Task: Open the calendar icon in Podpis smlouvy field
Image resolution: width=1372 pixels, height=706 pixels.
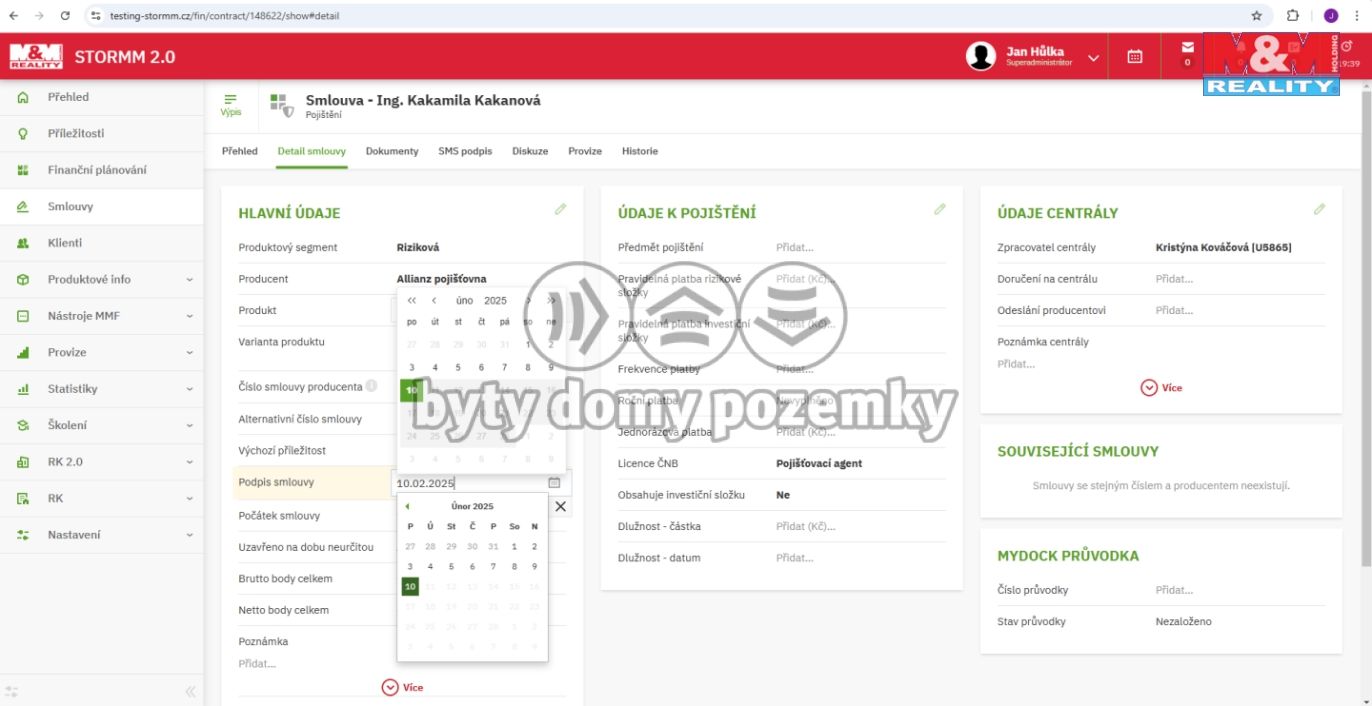Action: coord(556,482)
